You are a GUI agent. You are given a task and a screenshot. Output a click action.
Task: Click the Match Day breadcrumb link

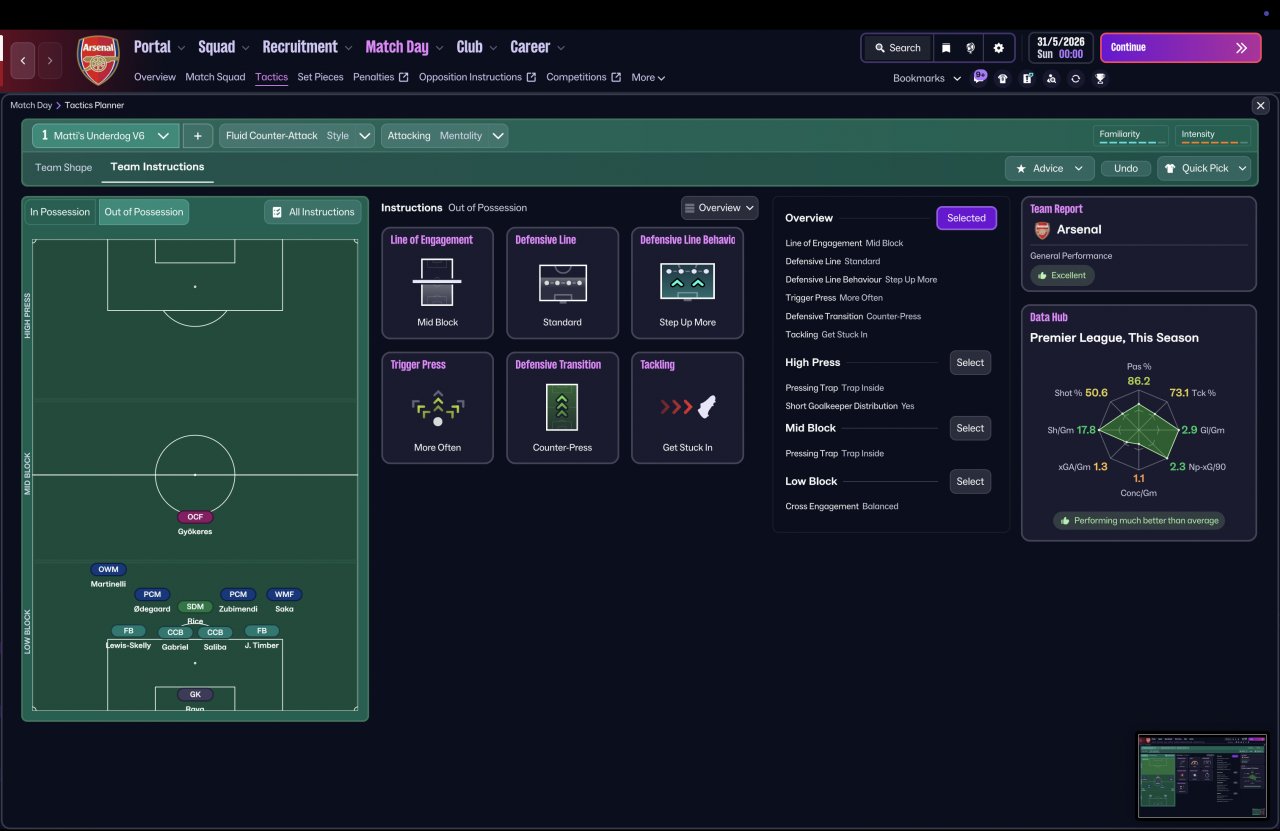point(31,105)
